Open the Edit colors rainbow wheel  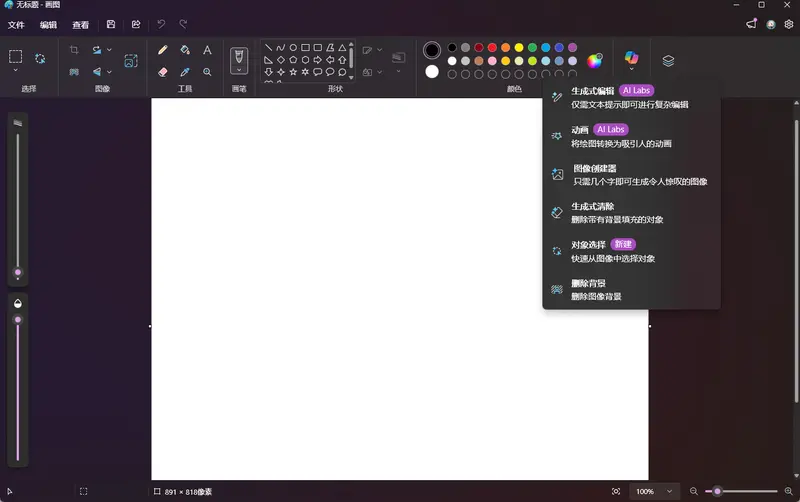(594, 61)
